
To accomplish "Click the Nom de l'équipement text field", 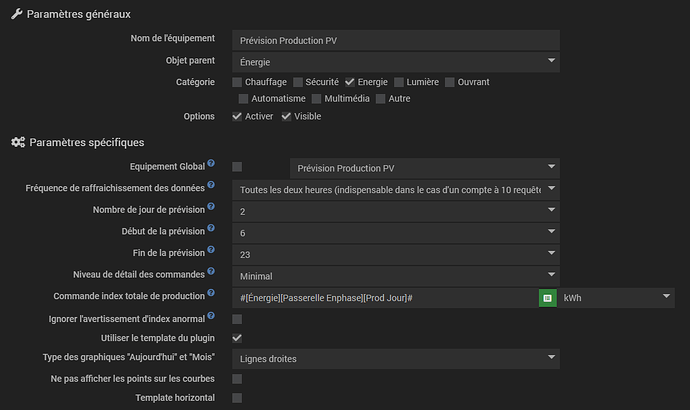I will pyautogui.click(x=395, y=40).
